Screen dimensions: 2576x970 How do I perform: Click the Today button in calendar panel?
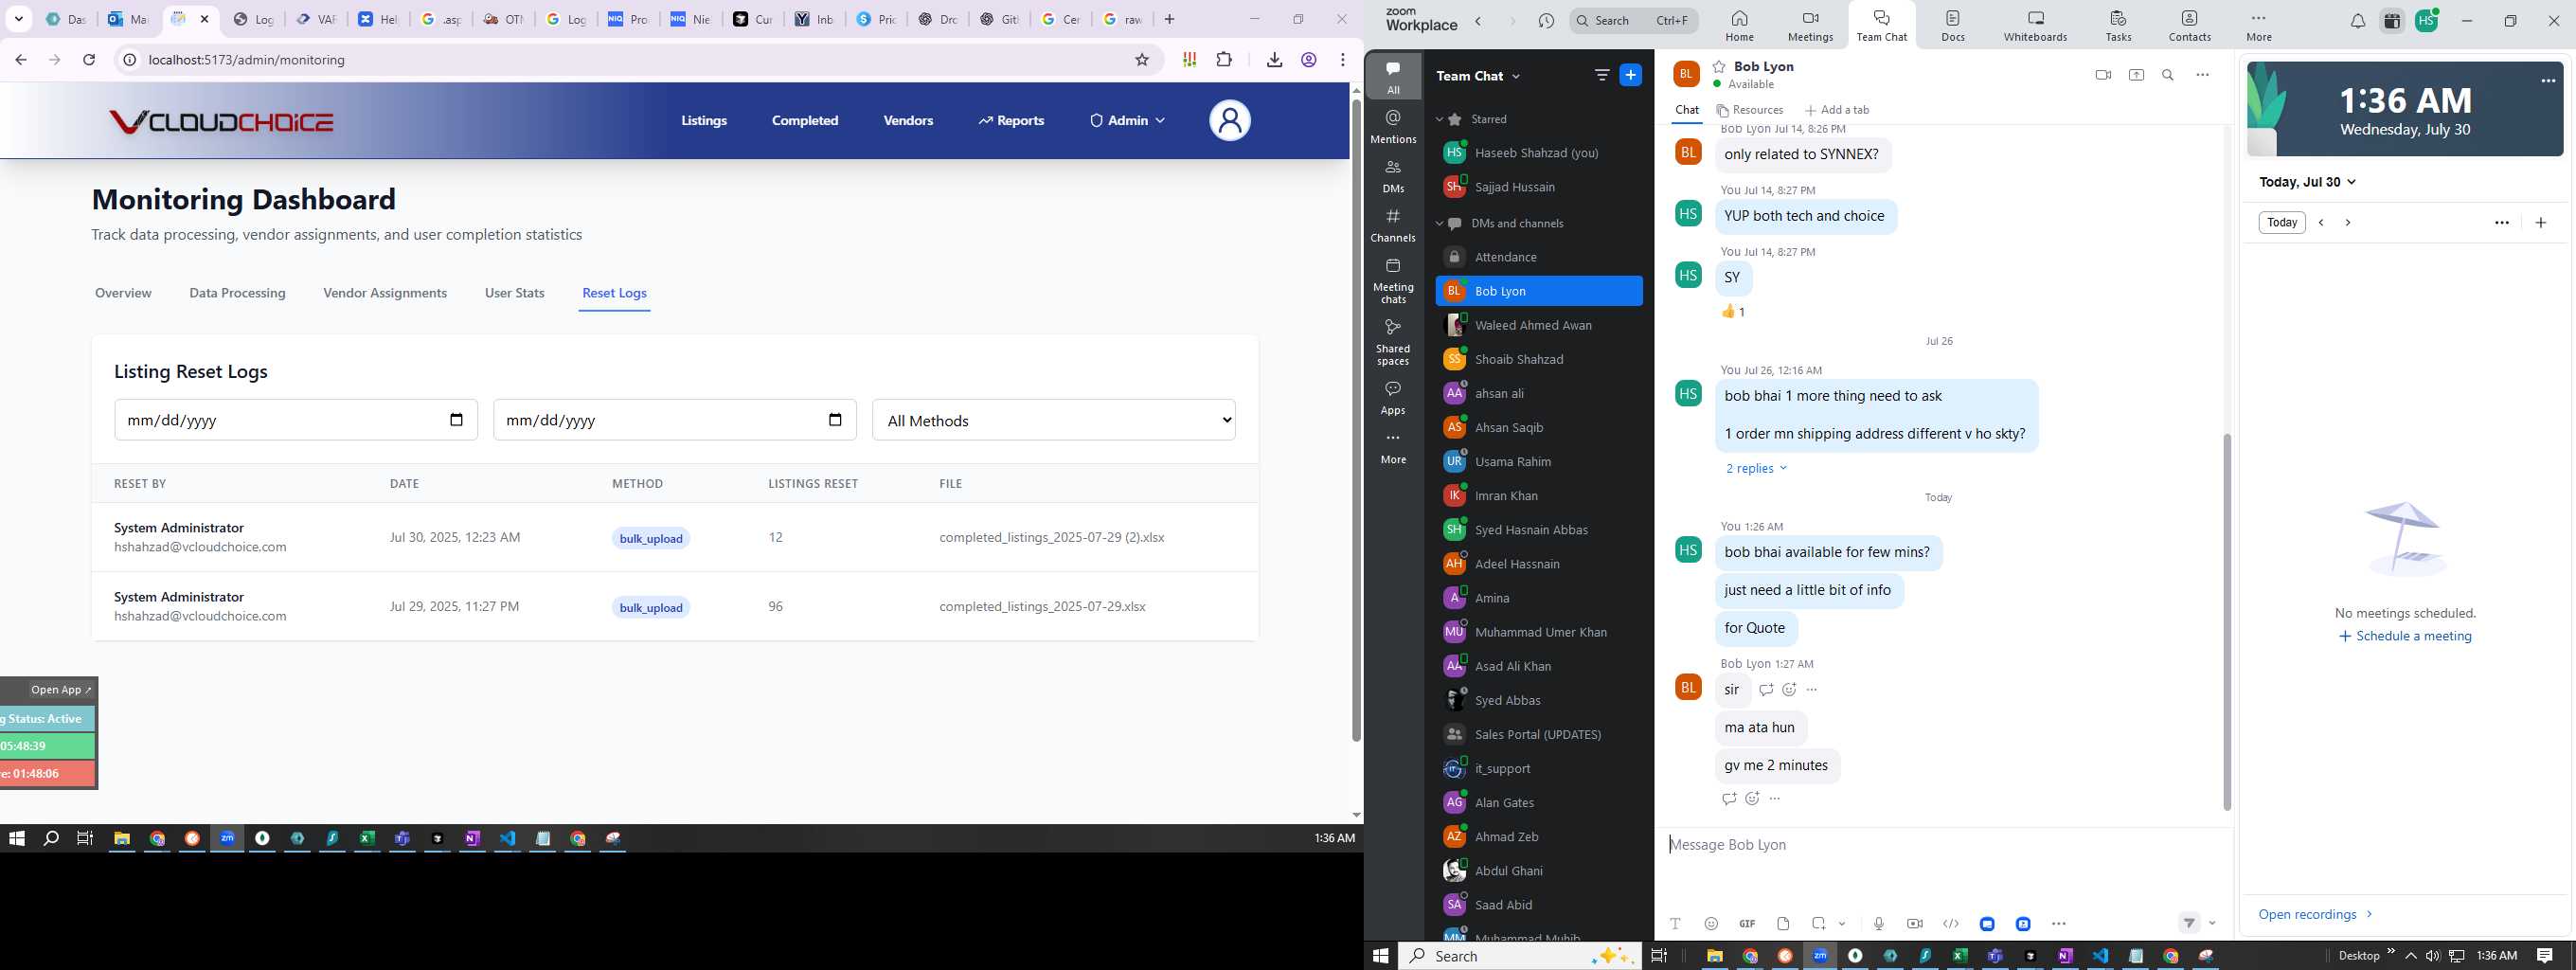[x=2282, y=222]
